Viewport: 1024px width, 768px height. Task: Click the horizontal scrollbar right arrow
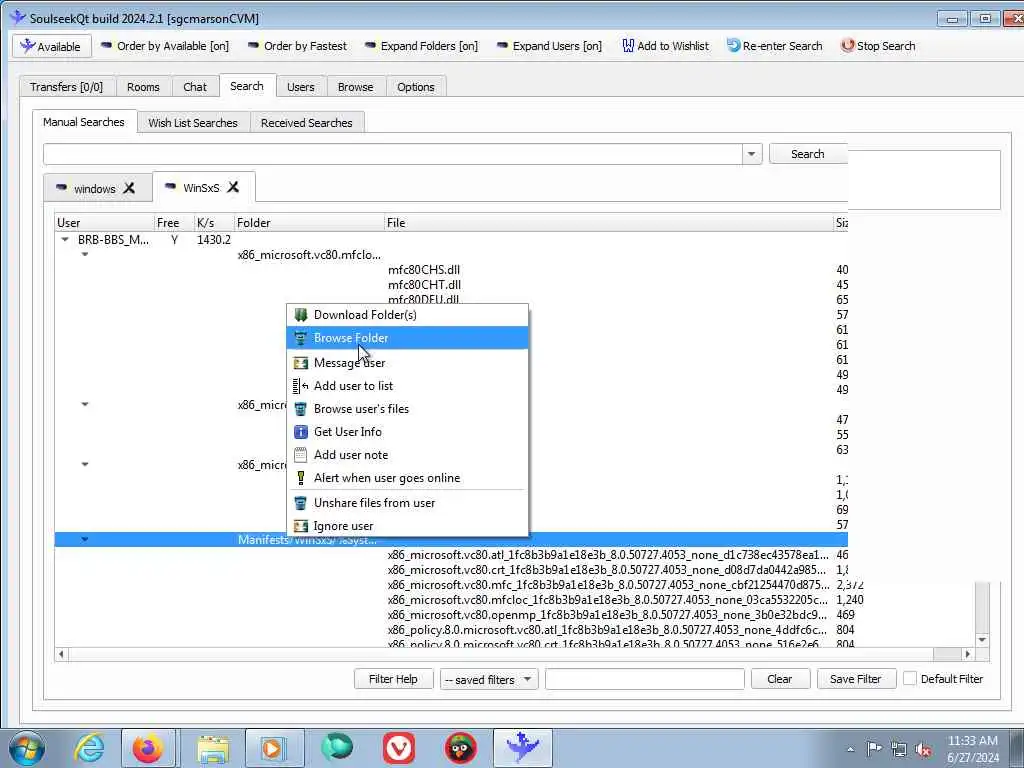[x=968, y=654]
